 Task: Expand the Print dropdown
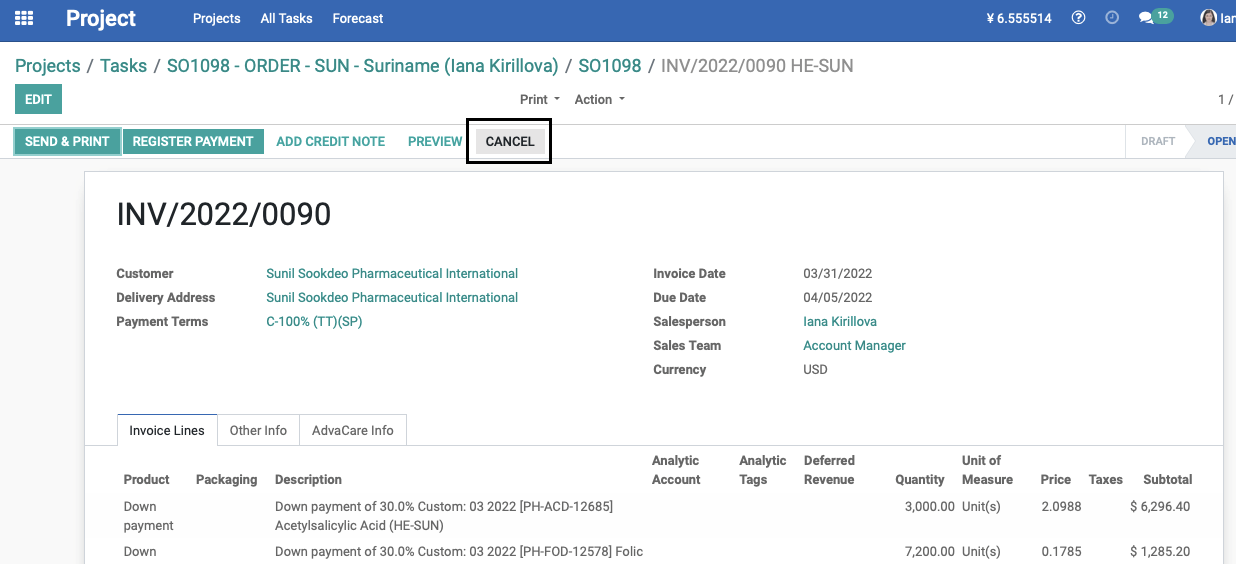click(538, 99)
